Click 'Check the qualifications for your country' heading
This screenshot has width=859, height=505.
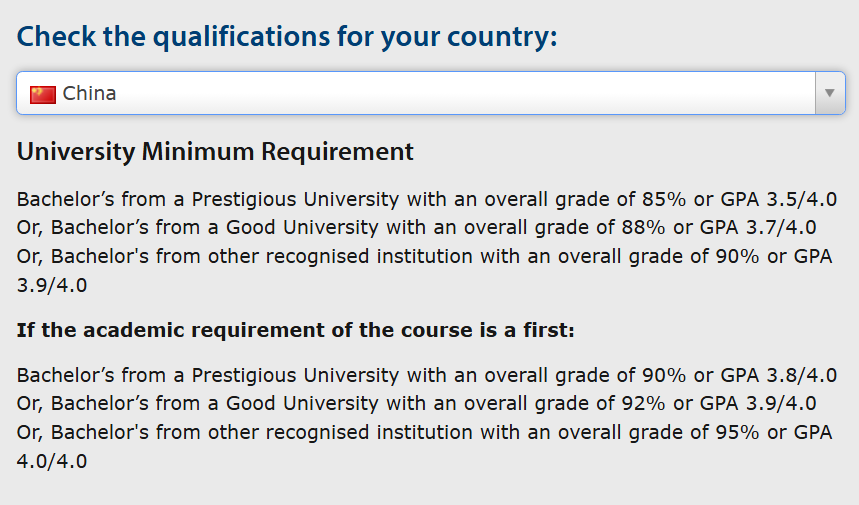pyautogui.click(x=287, y=37)
